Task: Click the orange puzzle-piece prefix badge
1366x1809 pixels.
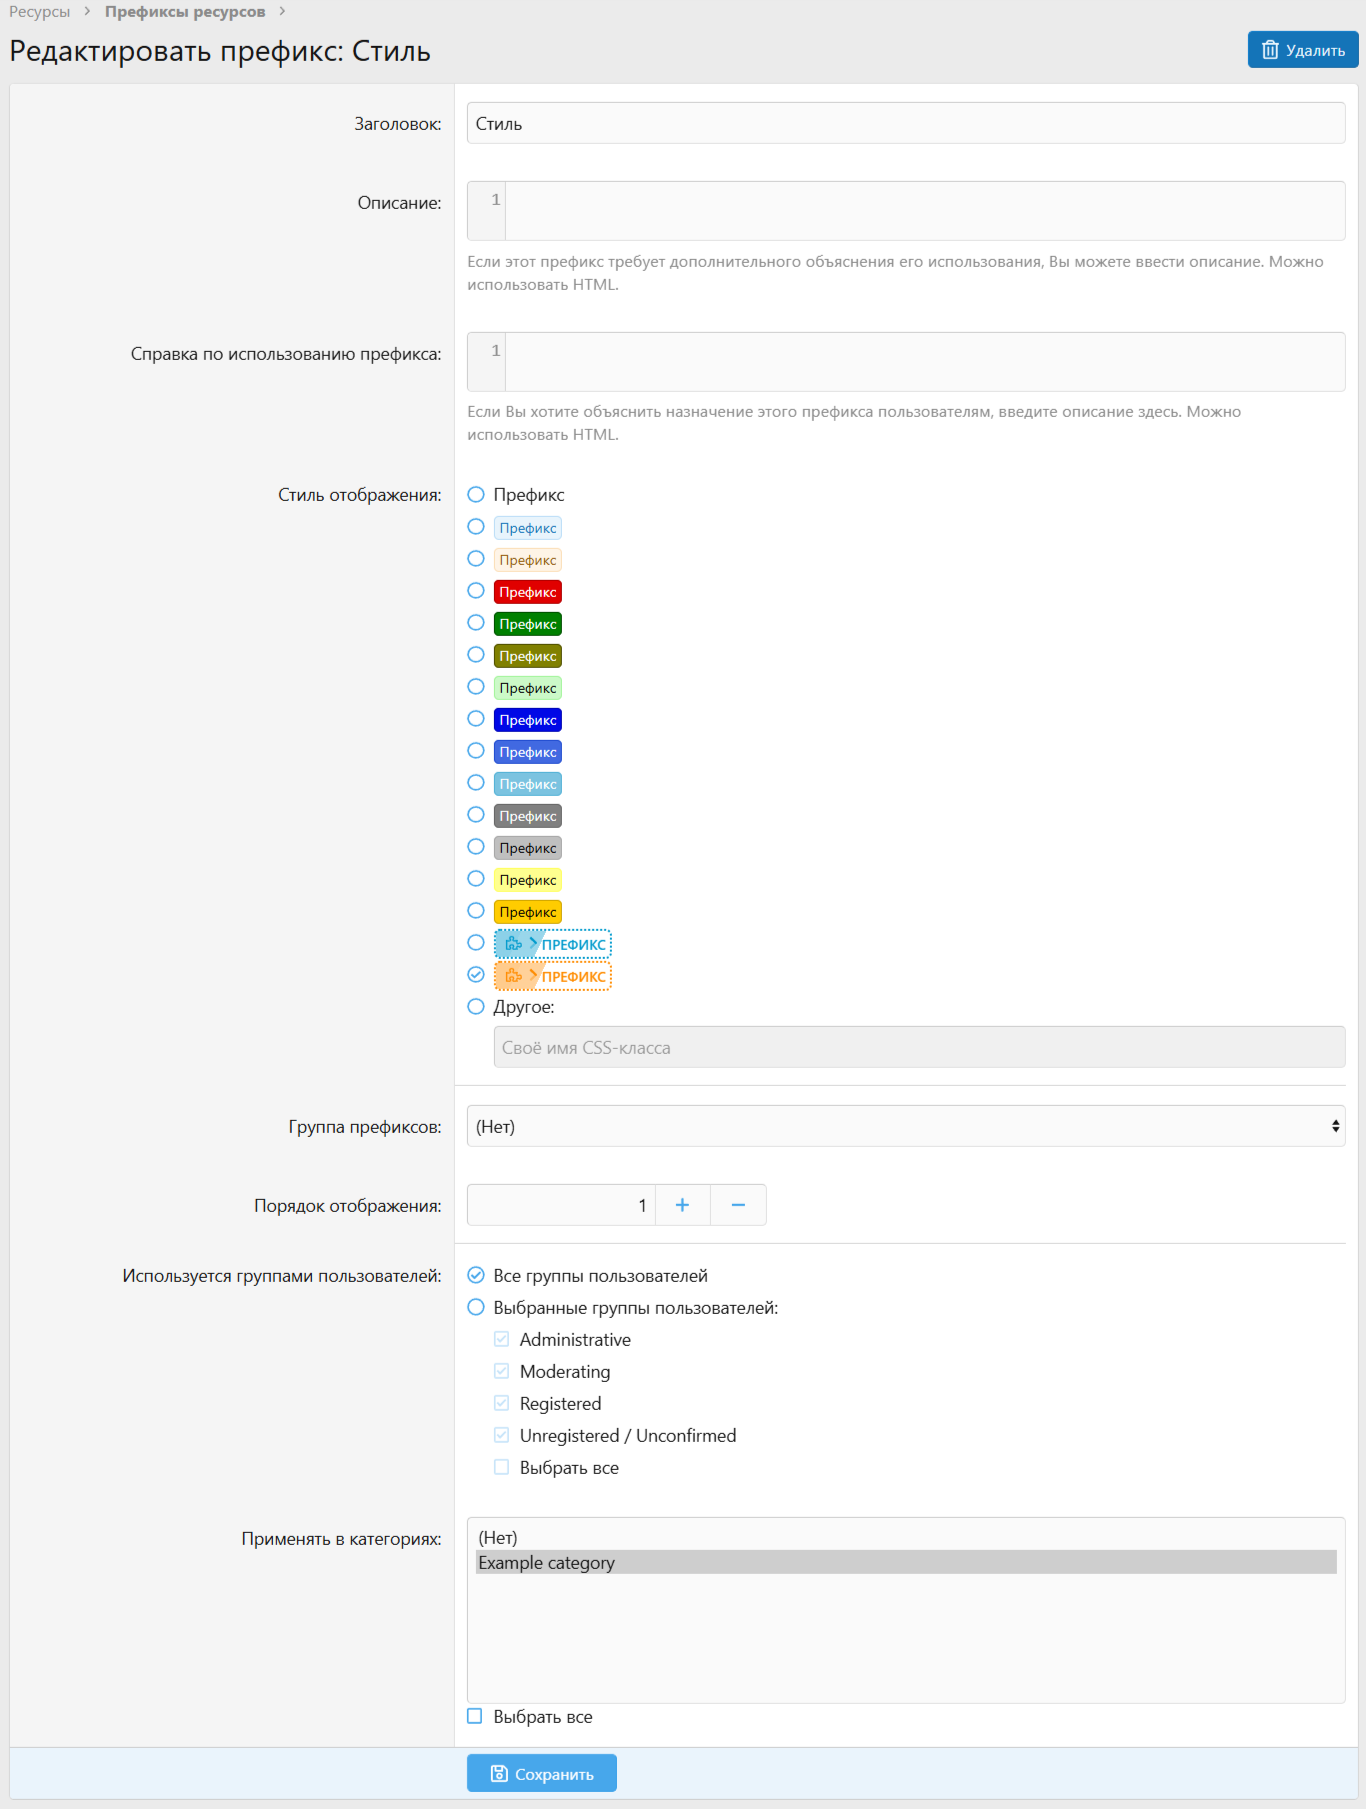Action: [x=552, y=976]
